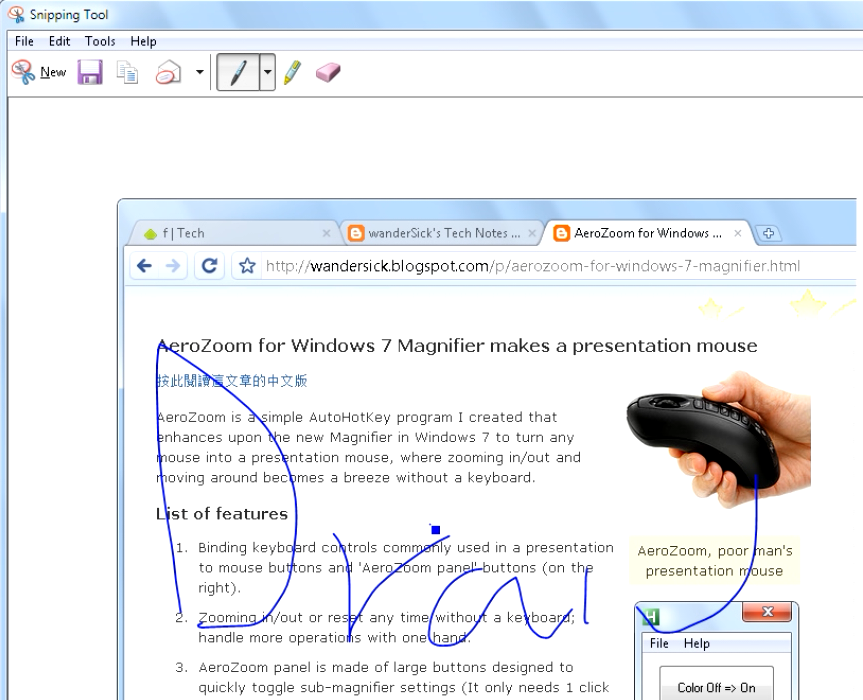
Task: Open the Pen options dropdown arrow
Action: 267,72
